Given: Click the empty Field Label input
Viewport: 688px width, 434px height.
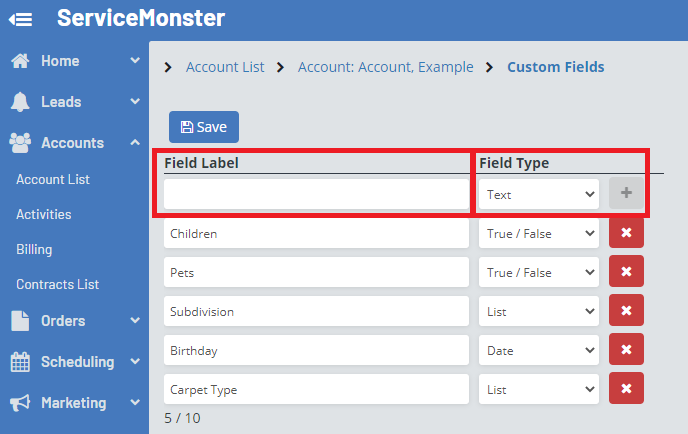Looking at the screenshot, I should point(316,194).
